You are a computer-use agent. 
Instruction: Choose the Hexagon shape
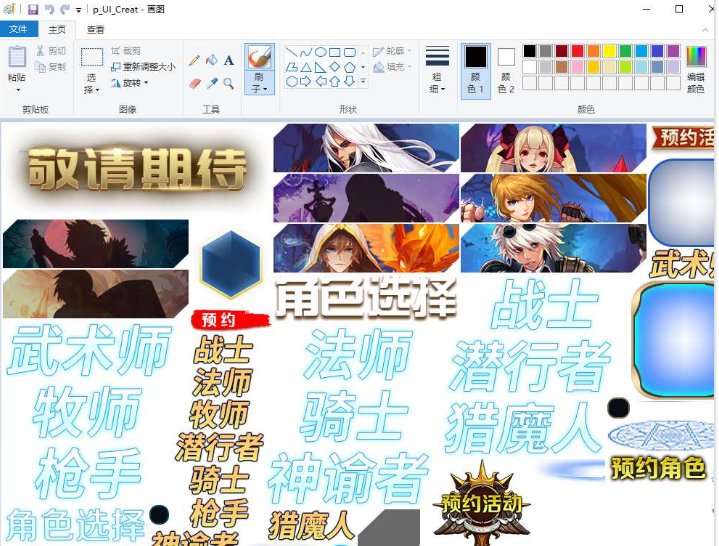pyautogui.click(x=292, y=82)
